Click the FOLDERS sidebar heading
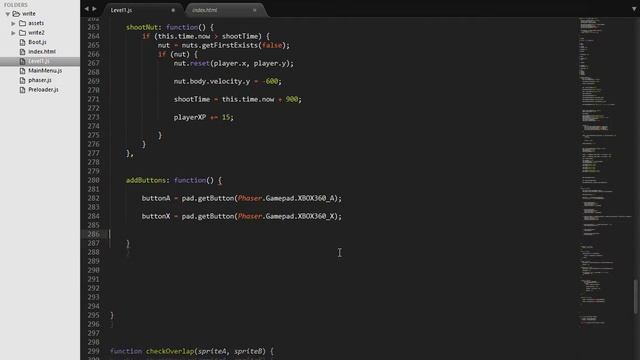Screen dimensions: 640x360 pos(16,5)
